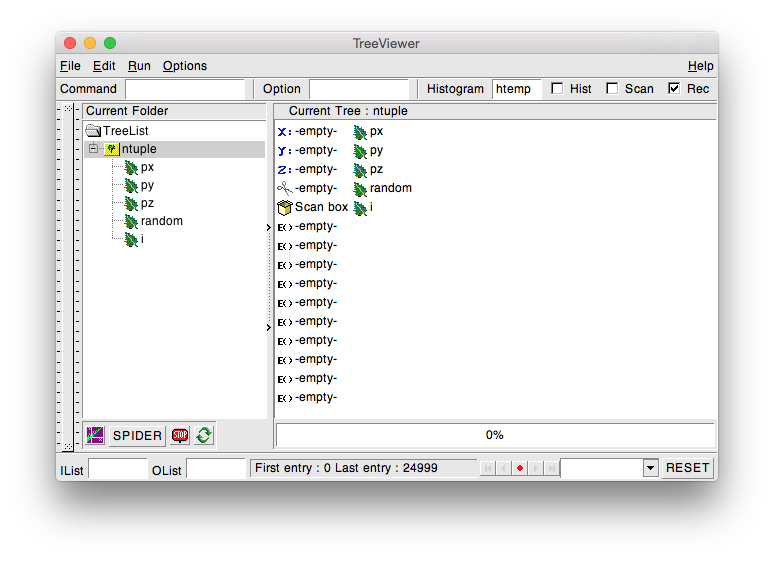Open the Options menu
774x561 pixels.
pyautogui.click(x=185, y=66)
